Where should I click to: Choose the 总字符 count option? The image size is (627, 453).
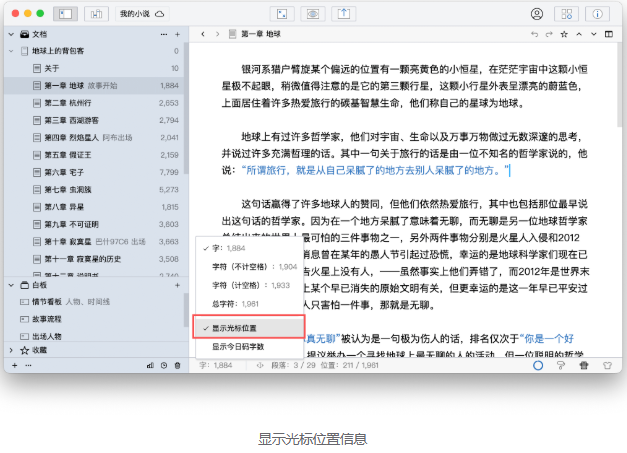coord(250,304)
